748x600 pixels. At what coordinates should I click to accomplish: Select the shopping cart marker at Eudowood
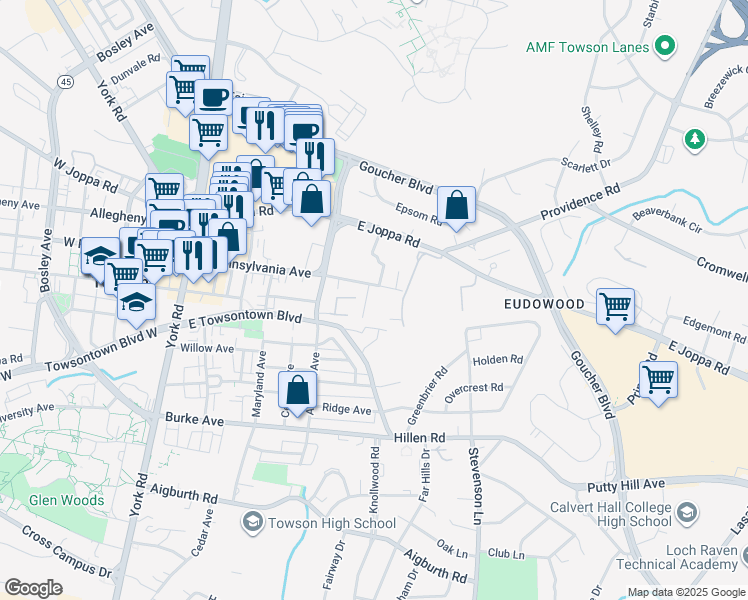coord(615,307)
